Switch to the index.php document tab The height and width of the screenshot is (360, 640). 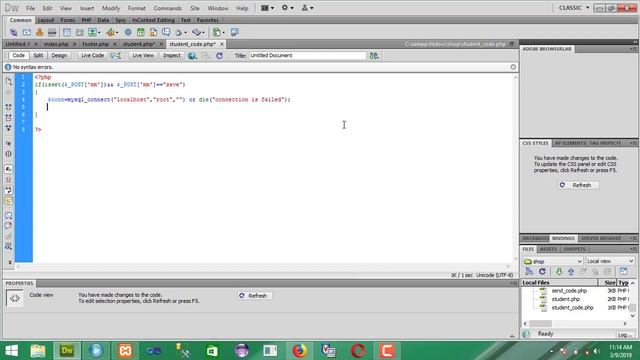[56, 44]
